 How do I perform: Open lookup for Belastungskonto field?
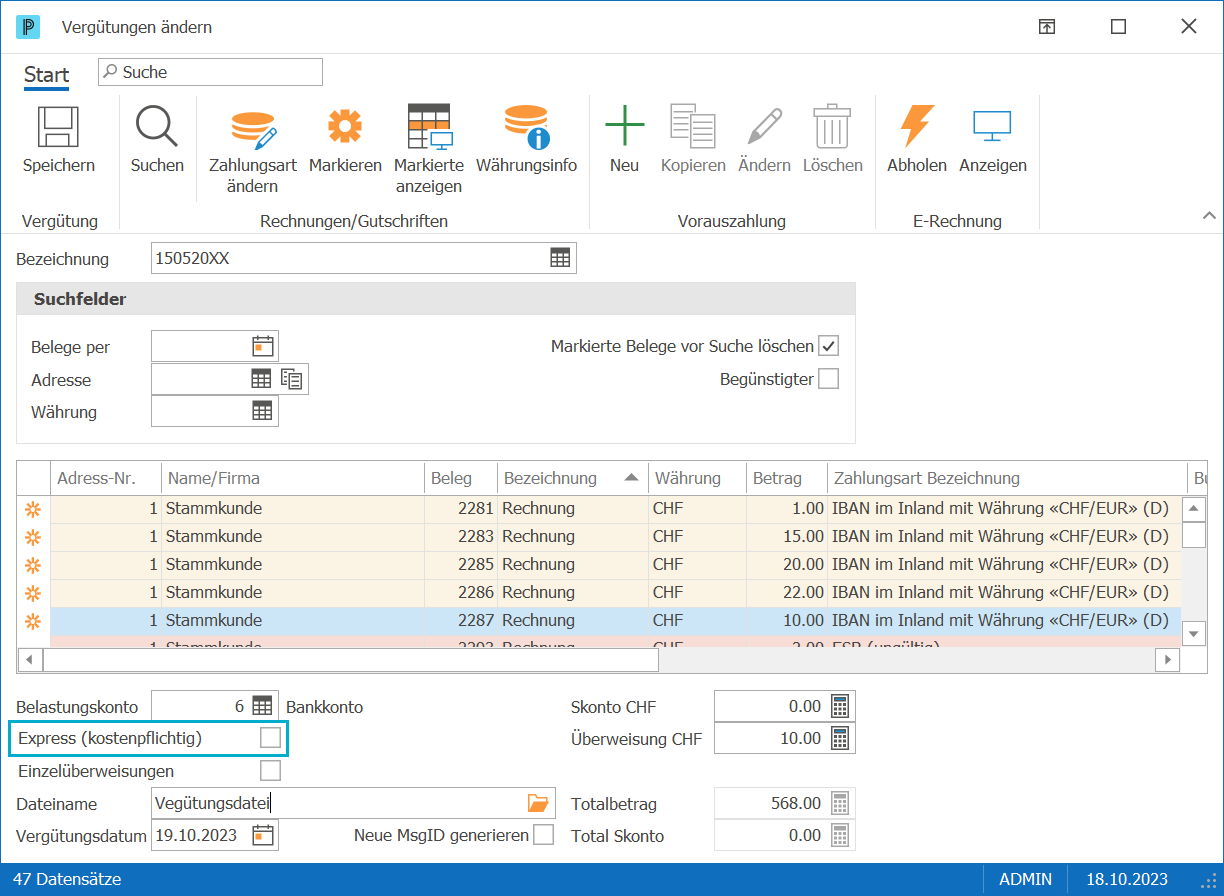click(262, 706)
